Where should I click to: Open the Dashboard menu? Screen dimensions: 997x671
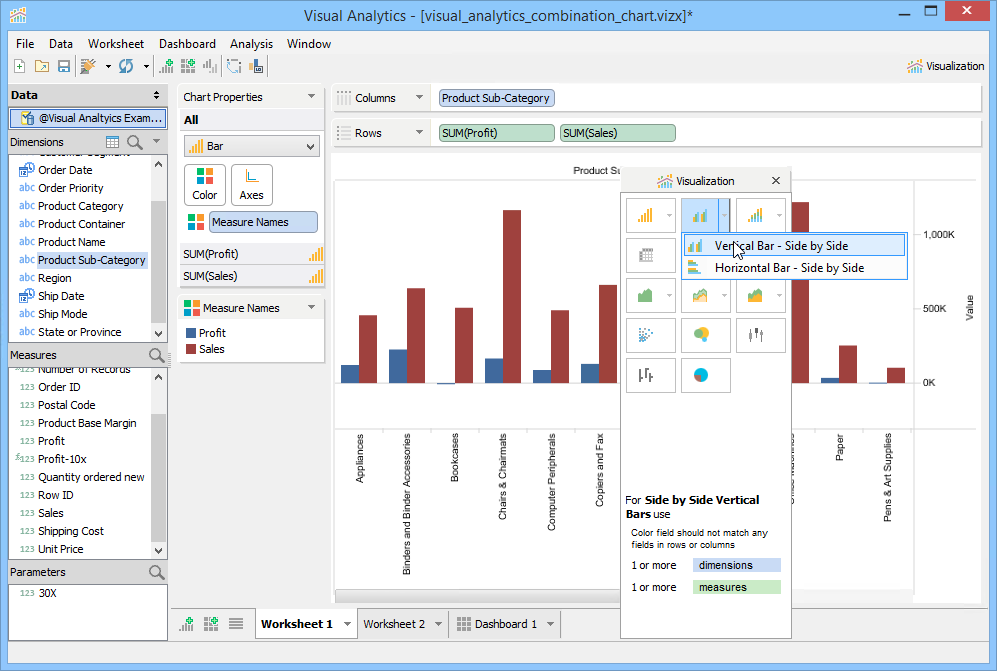[187, 44]
